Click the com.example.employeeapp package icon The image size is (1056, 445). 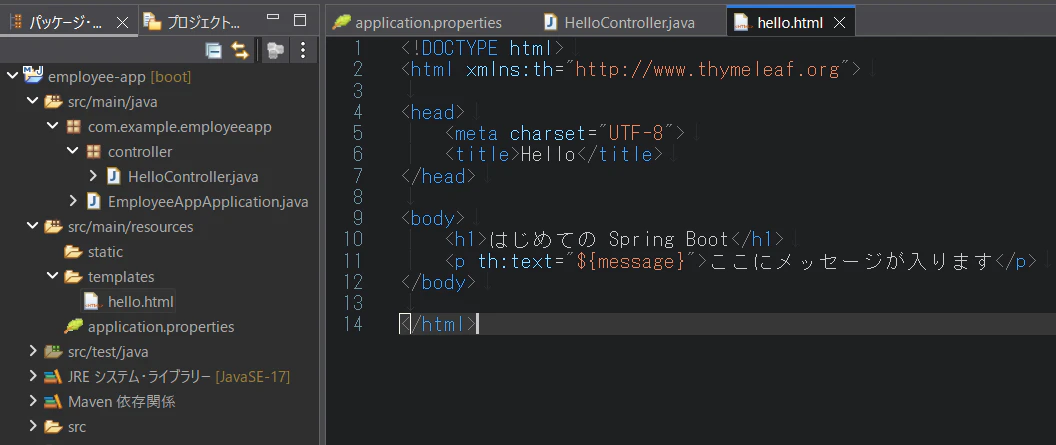(73, 127)
